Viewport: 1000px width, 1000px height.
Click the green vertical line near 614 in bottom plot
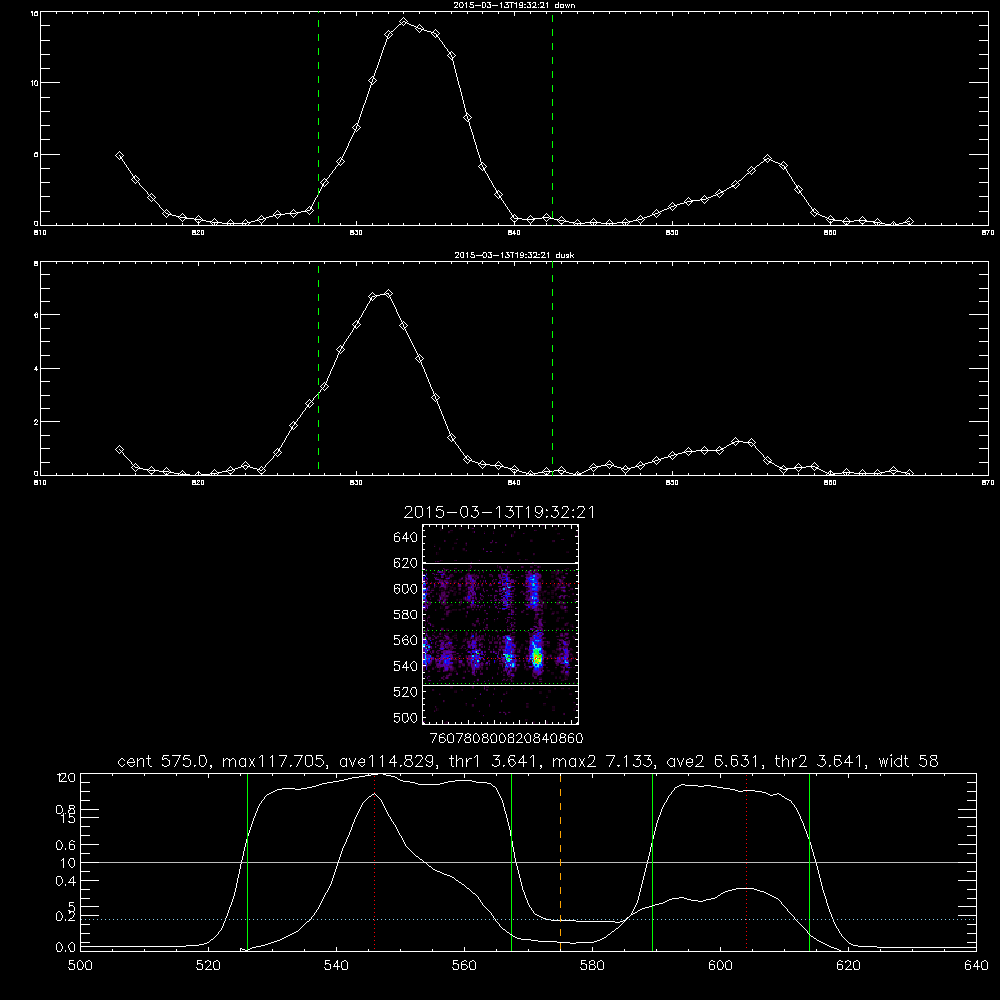tap(809, 862)
